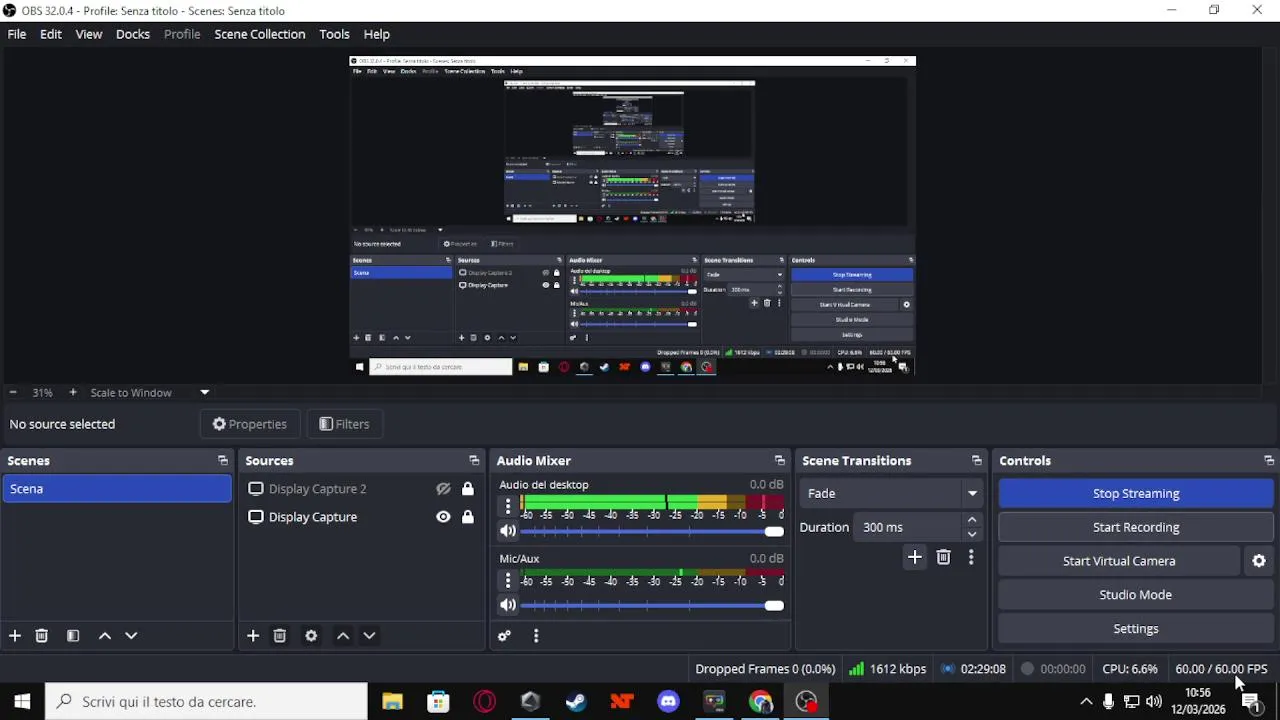Screen dimensions: 1280x720
Task: Move source down arrow in Sources panel
Action: click(369, 636)
